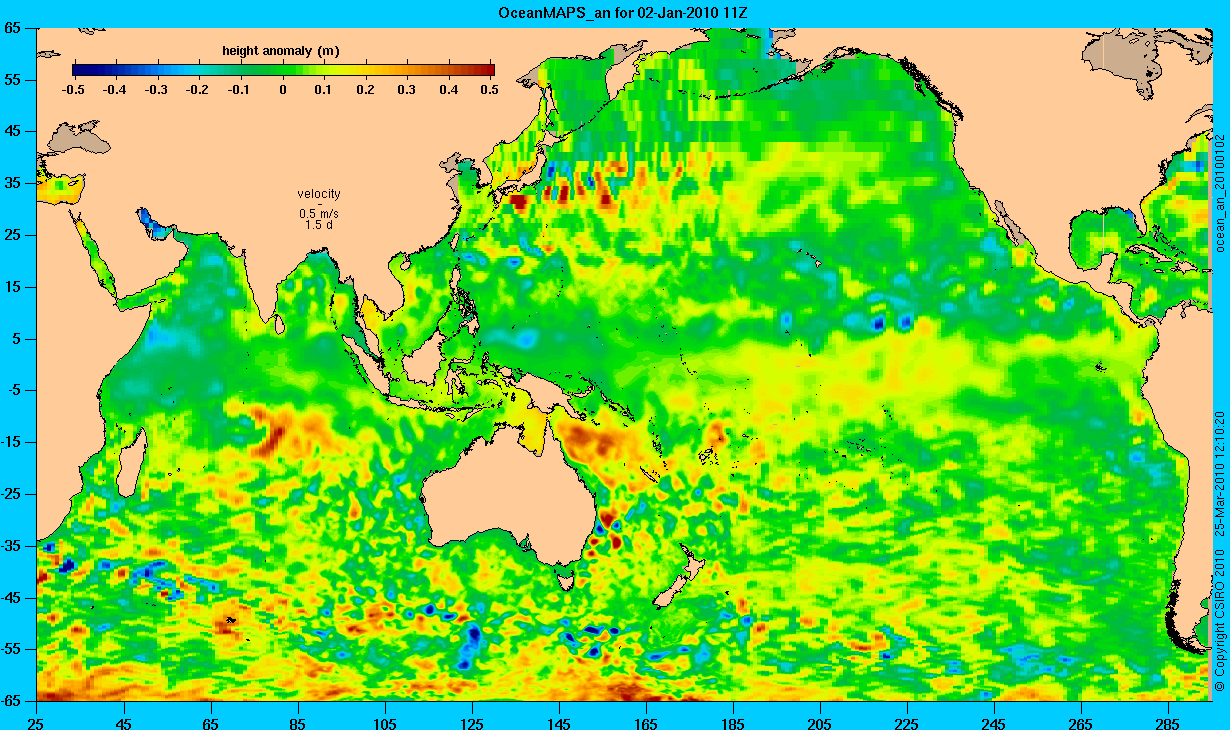Click the height anomaly (m) legend label
The width and height of the screenshot is (1230, 730).
(283, 50)
